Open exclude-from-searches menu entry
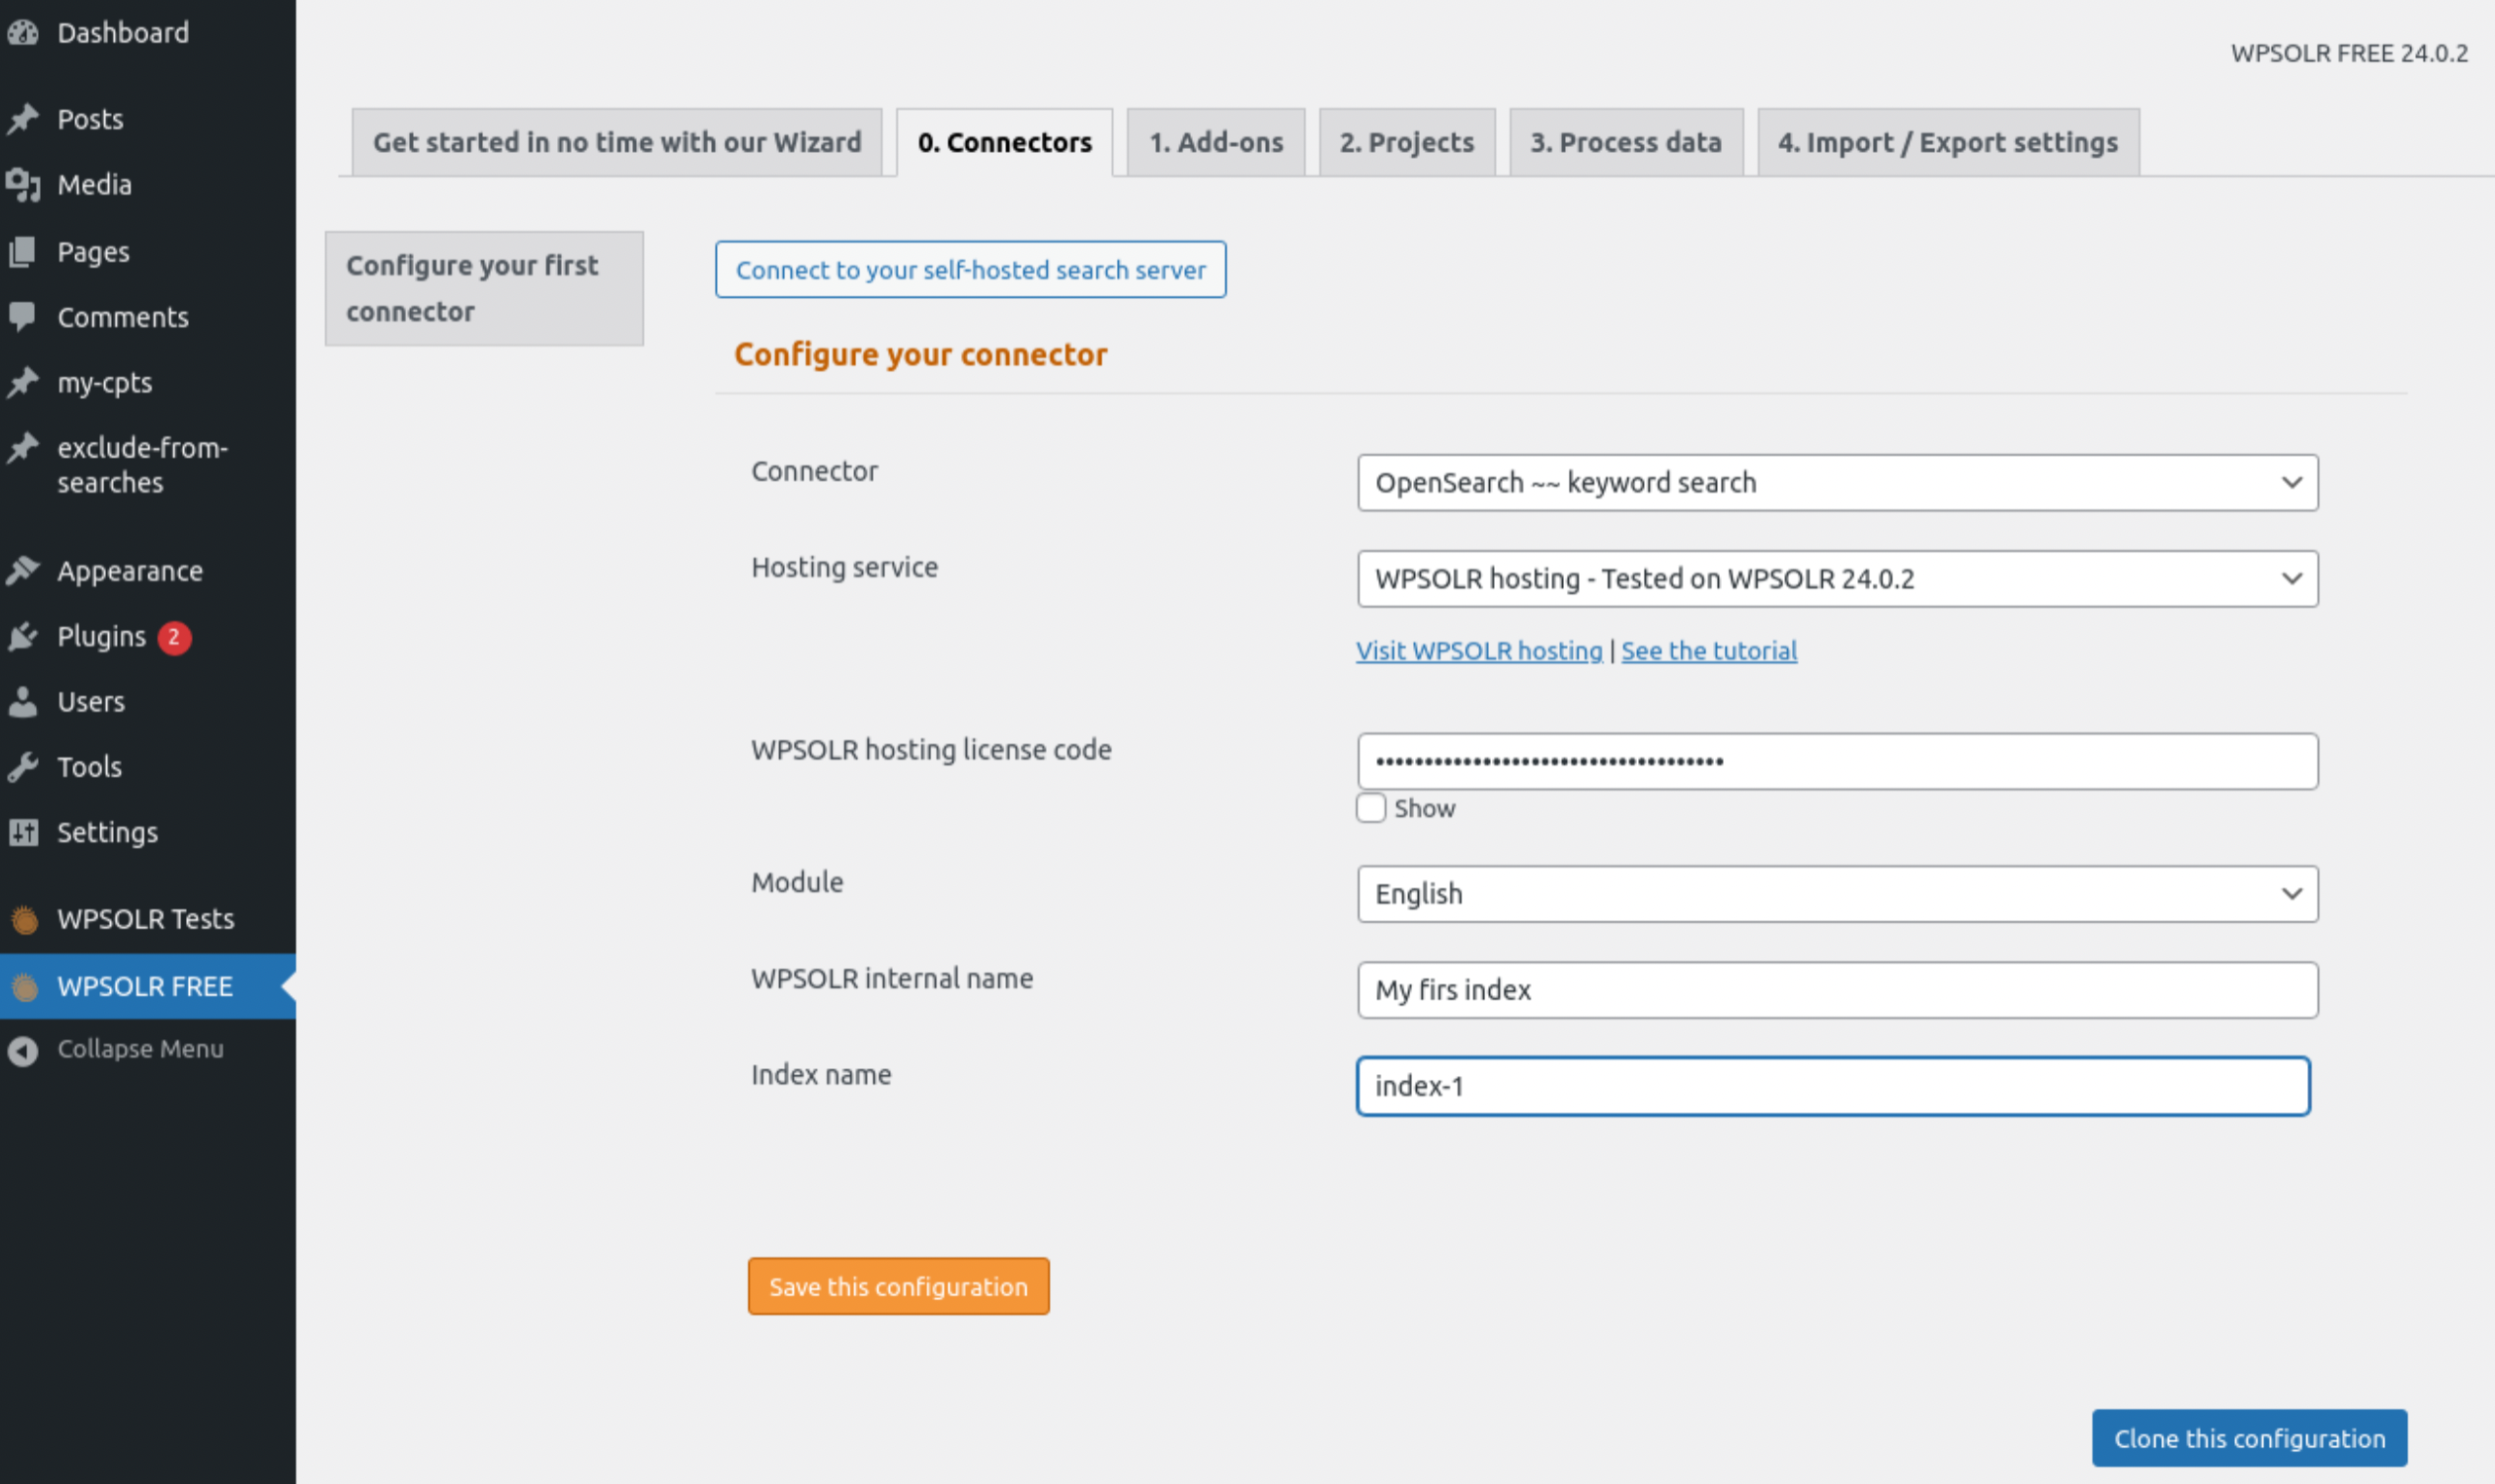The width and height of the screenshot is (2495, 1484). tap(143, 465)
